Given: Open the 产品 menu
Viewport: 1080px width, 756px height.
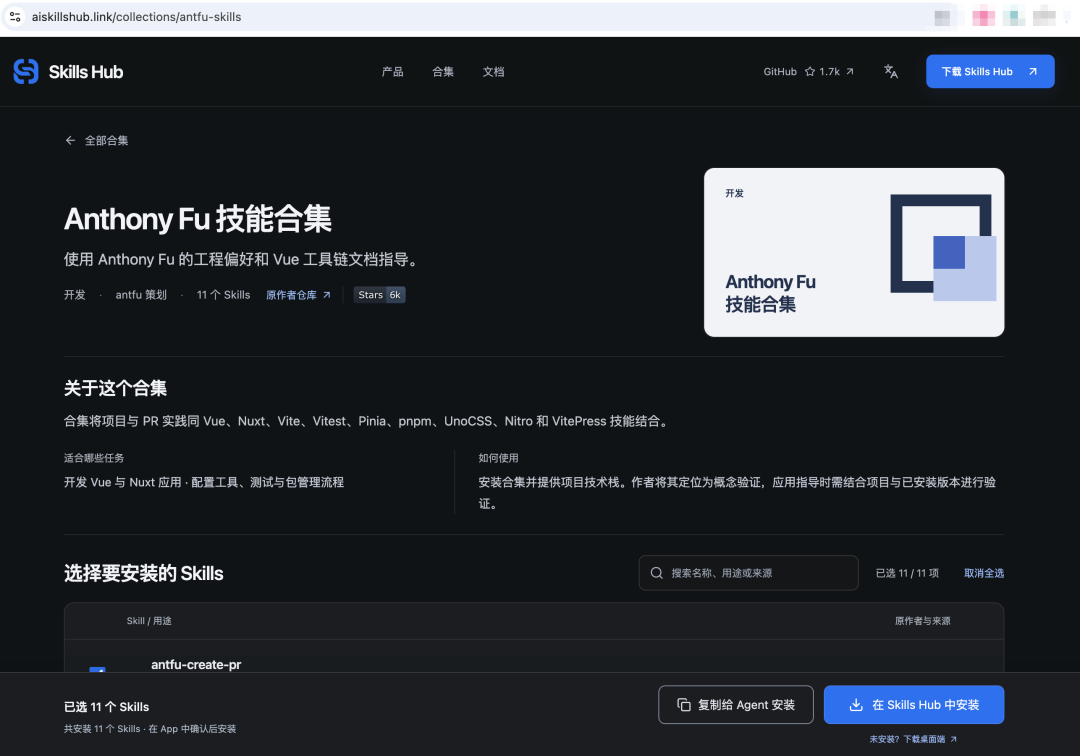Looking at the screenshot, I should [x=393, y=72].
